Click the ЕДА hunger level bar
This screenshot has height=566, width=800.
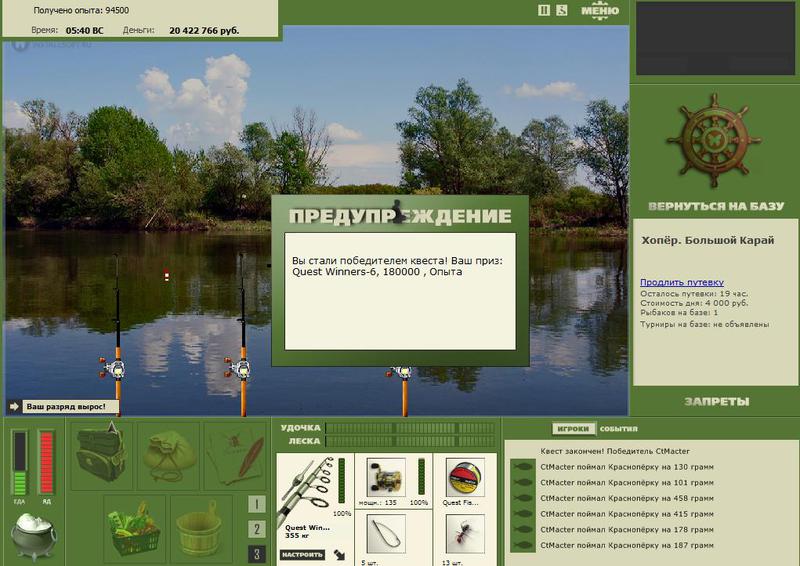click(x=20, y=463)
